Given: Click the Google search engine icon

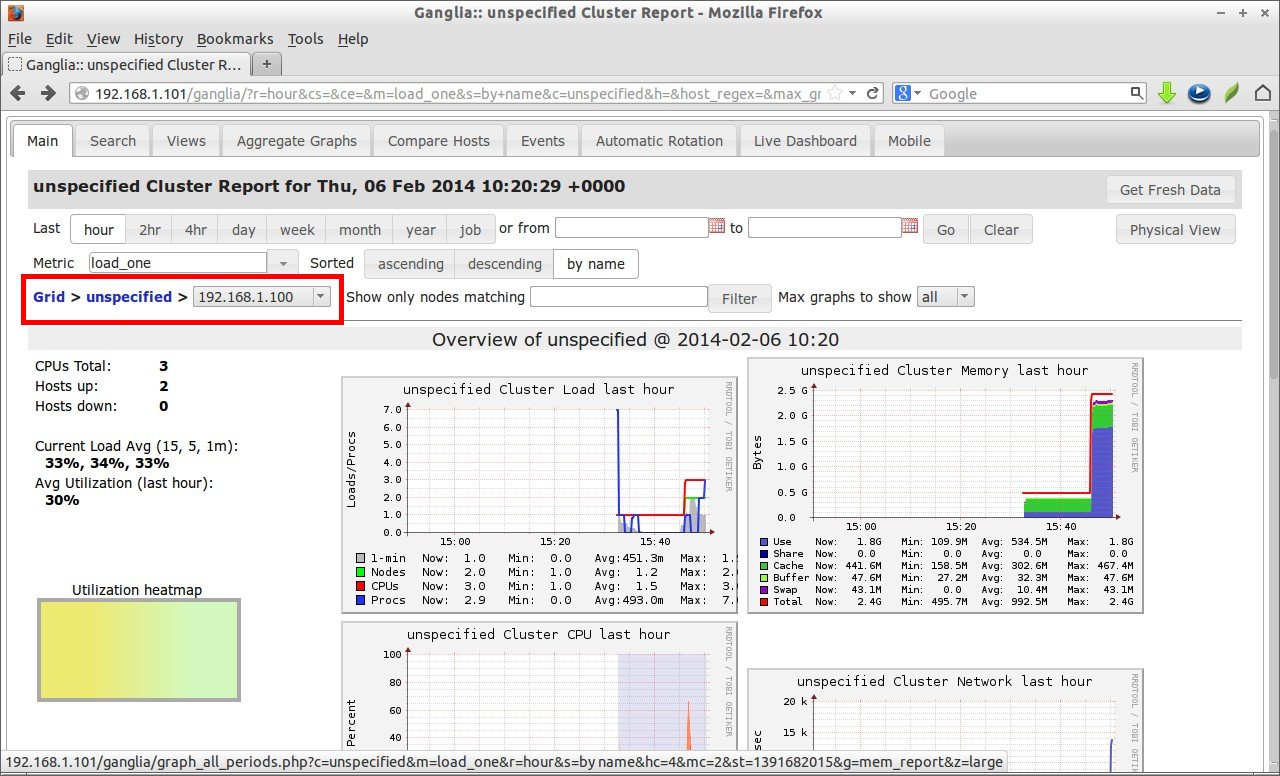Looking at the screenshot, I should click(x=903, y=93).
